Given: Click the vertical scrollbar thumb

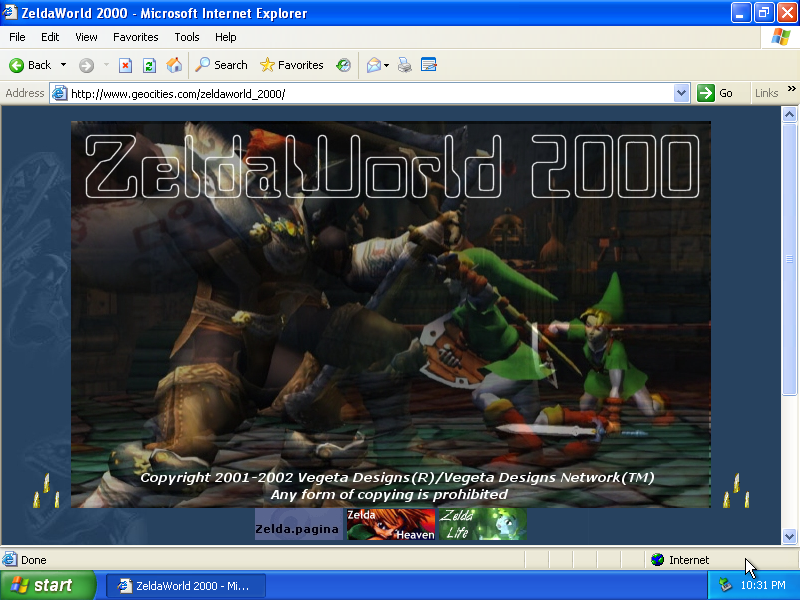Looking at the screenshot, I should point(789,259).
